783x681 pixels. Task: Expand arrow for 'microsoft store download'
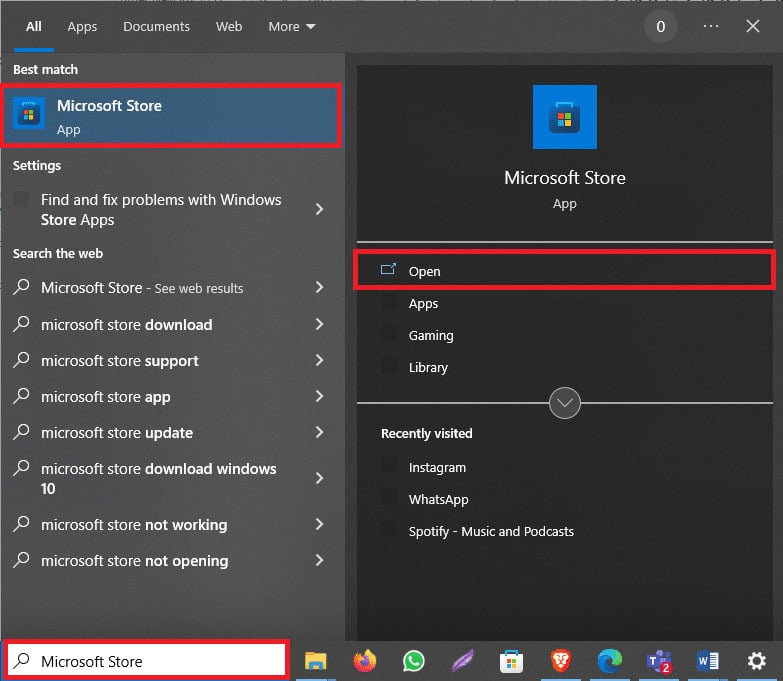click(x=320, y=324)
